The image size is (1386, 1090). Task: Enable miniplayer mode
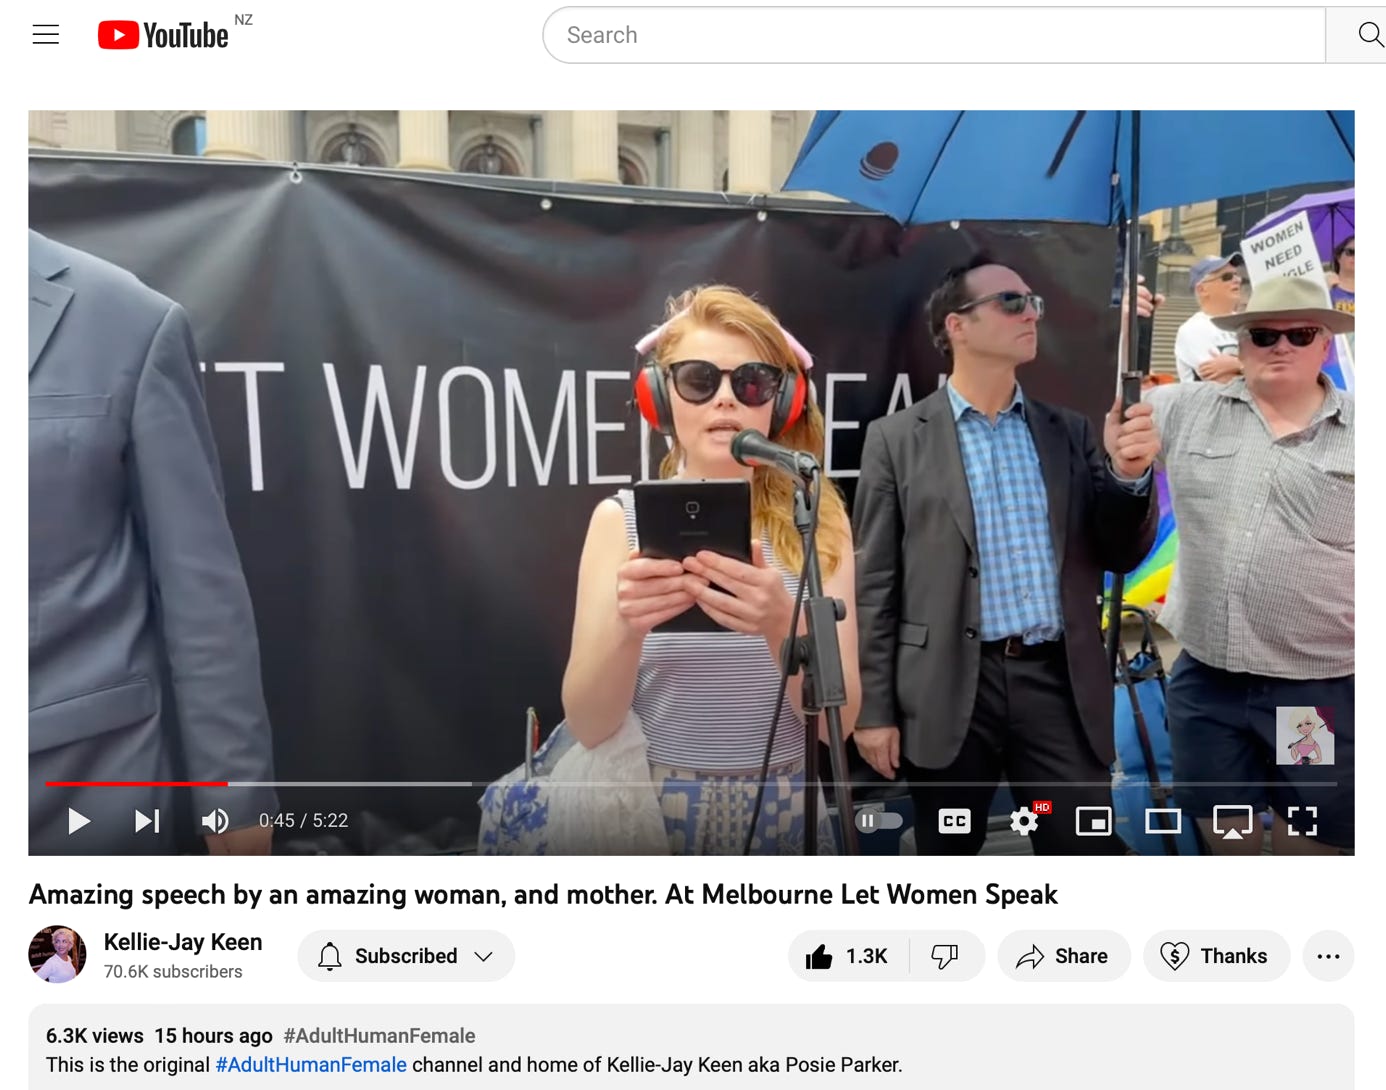pos(1093,821)
